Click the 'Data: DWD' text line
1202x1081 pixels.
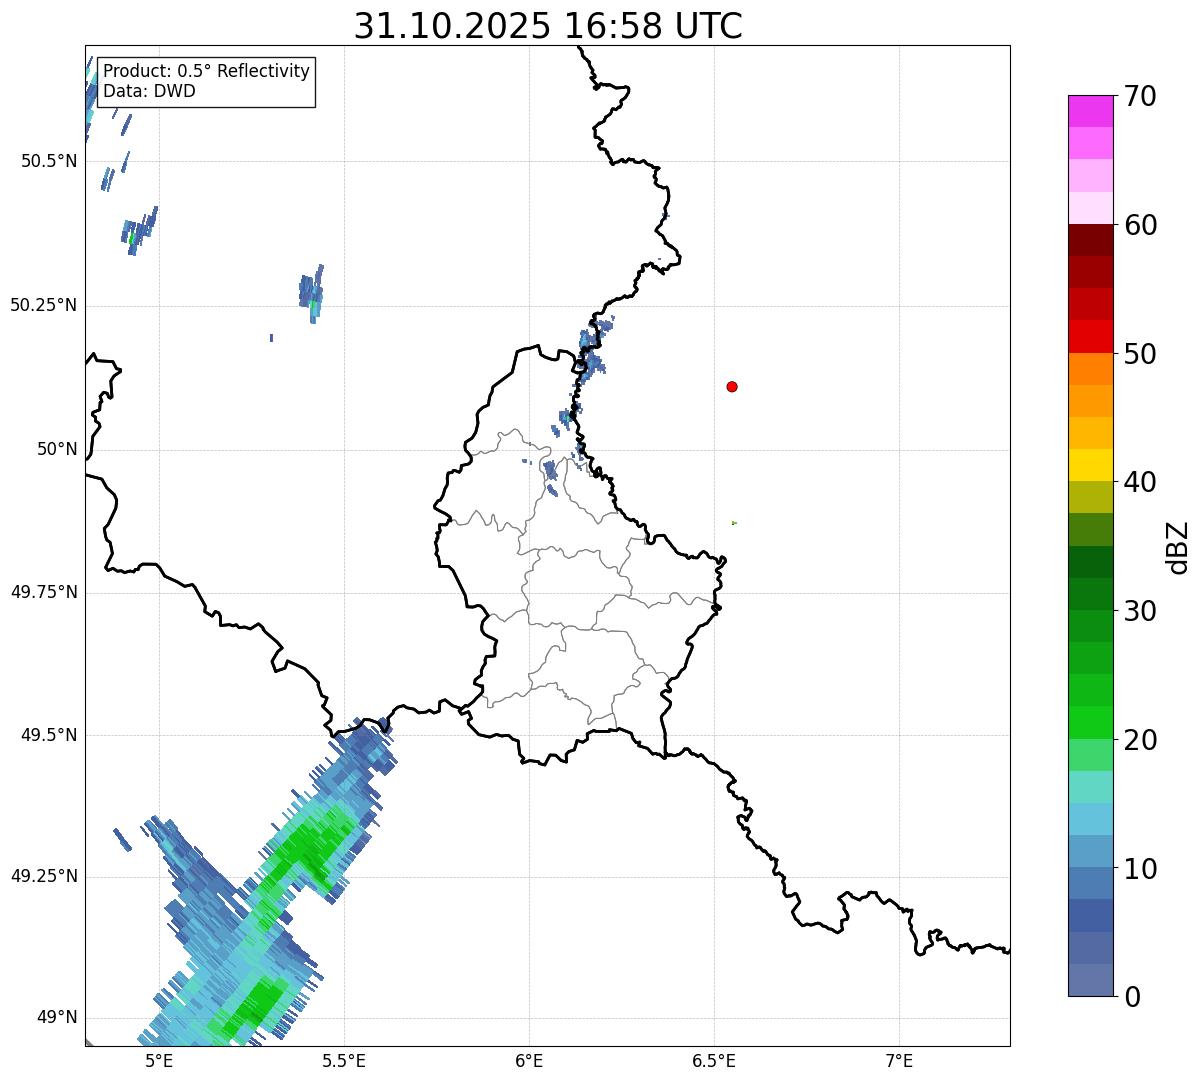click(149, 91)
